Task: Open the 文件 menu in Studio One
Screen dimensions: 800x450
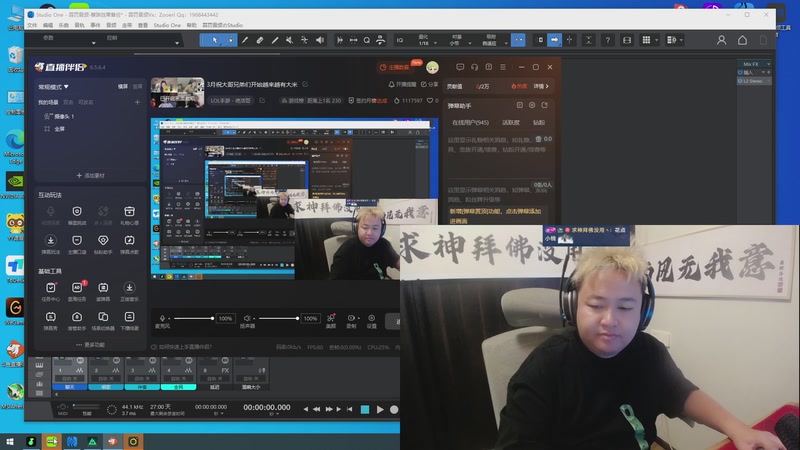Action: tap(32, 25)
